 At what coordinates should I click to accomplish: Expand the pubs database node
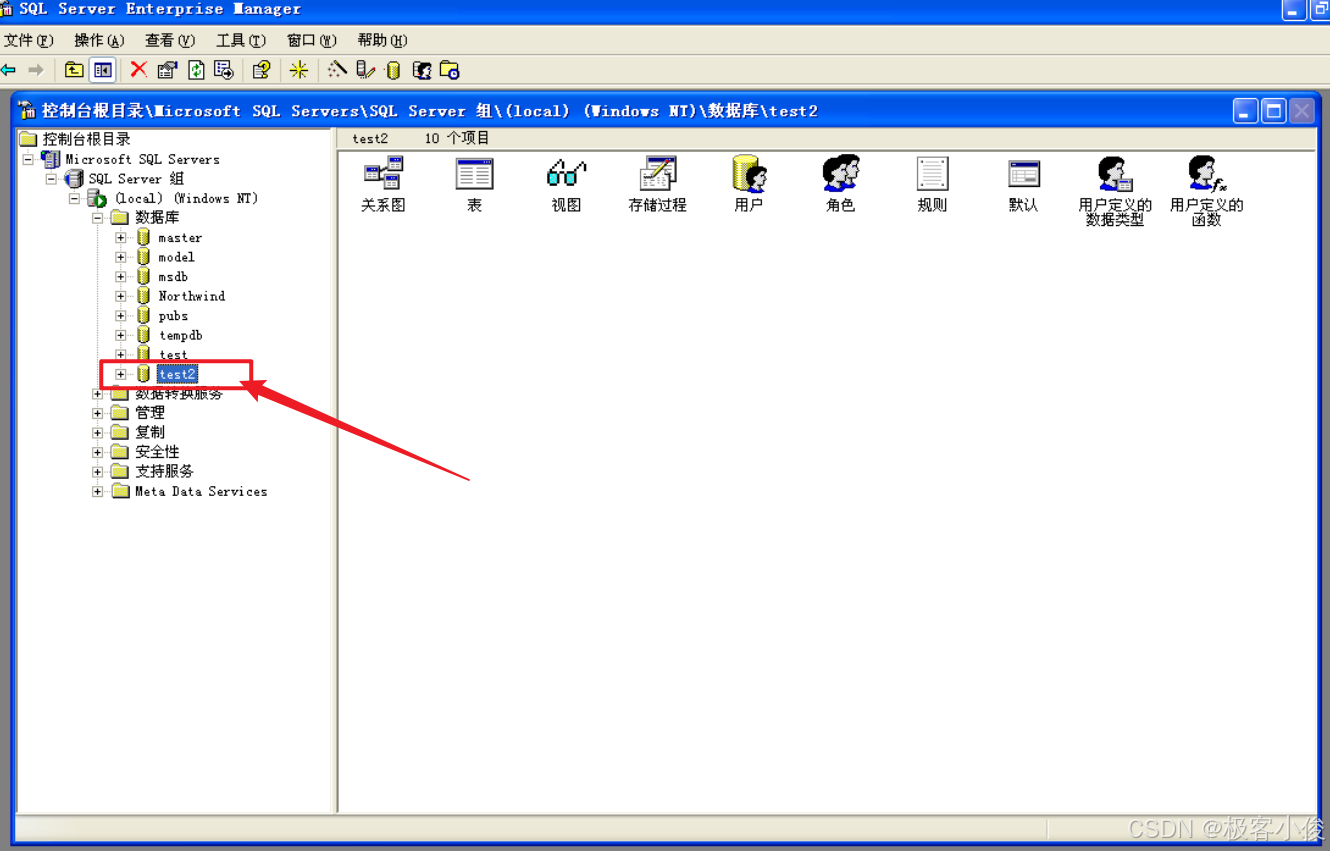point(120,316)
